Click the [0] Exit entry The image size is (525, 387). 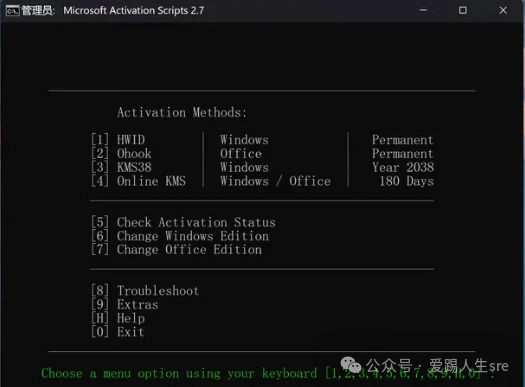118,332
